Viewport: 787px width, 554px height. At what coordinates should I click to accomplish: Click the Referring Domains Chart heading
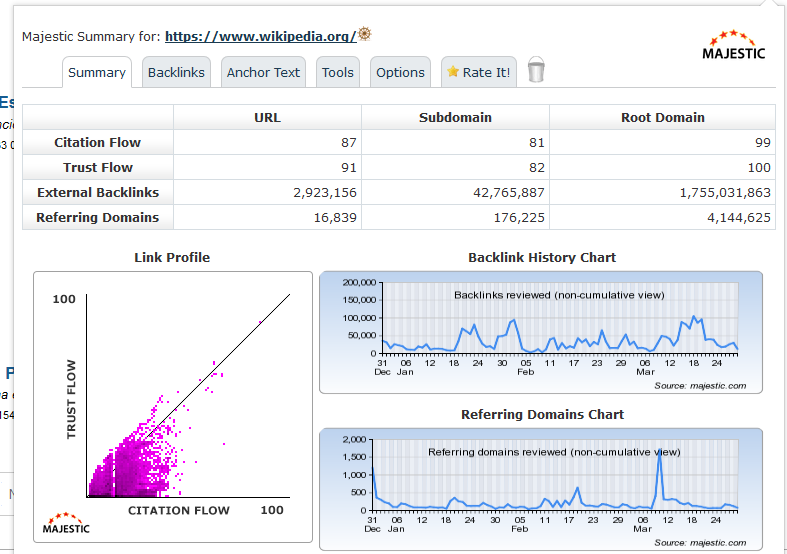[543, 414]
